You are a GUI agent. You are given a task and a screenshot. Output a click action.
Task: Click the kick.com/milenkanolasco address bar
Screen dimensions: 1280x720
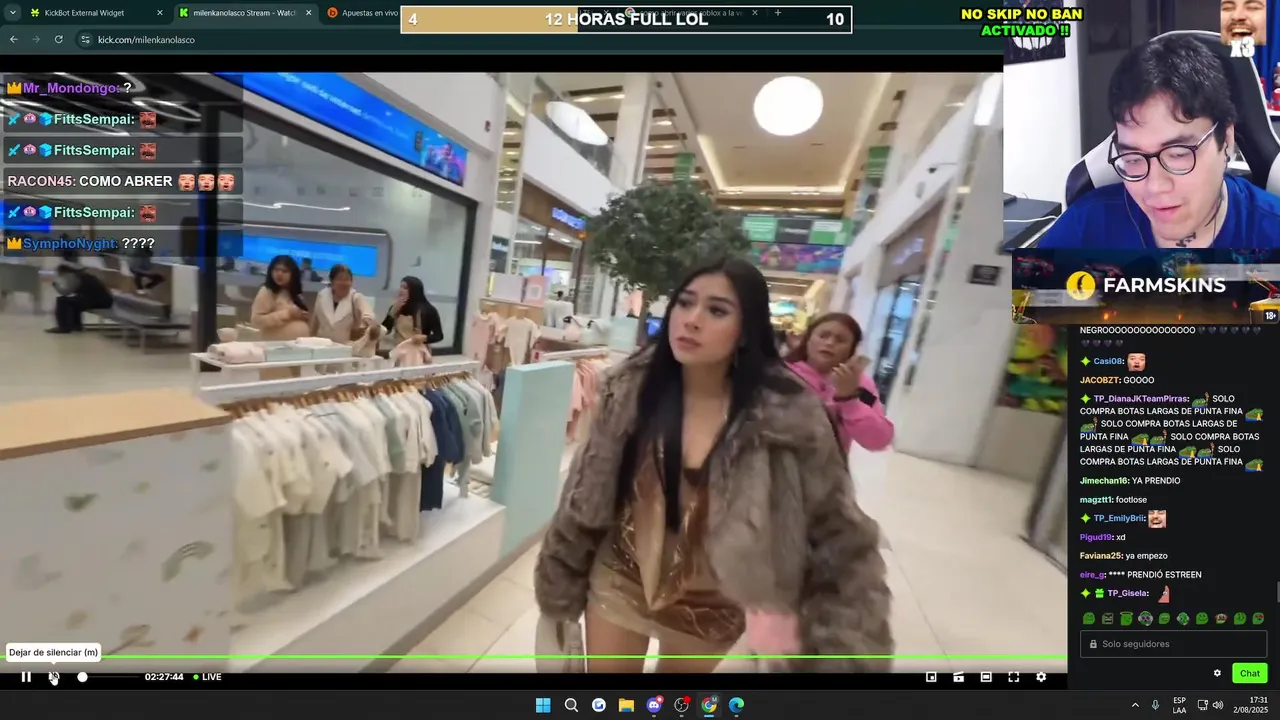[146, 39]
